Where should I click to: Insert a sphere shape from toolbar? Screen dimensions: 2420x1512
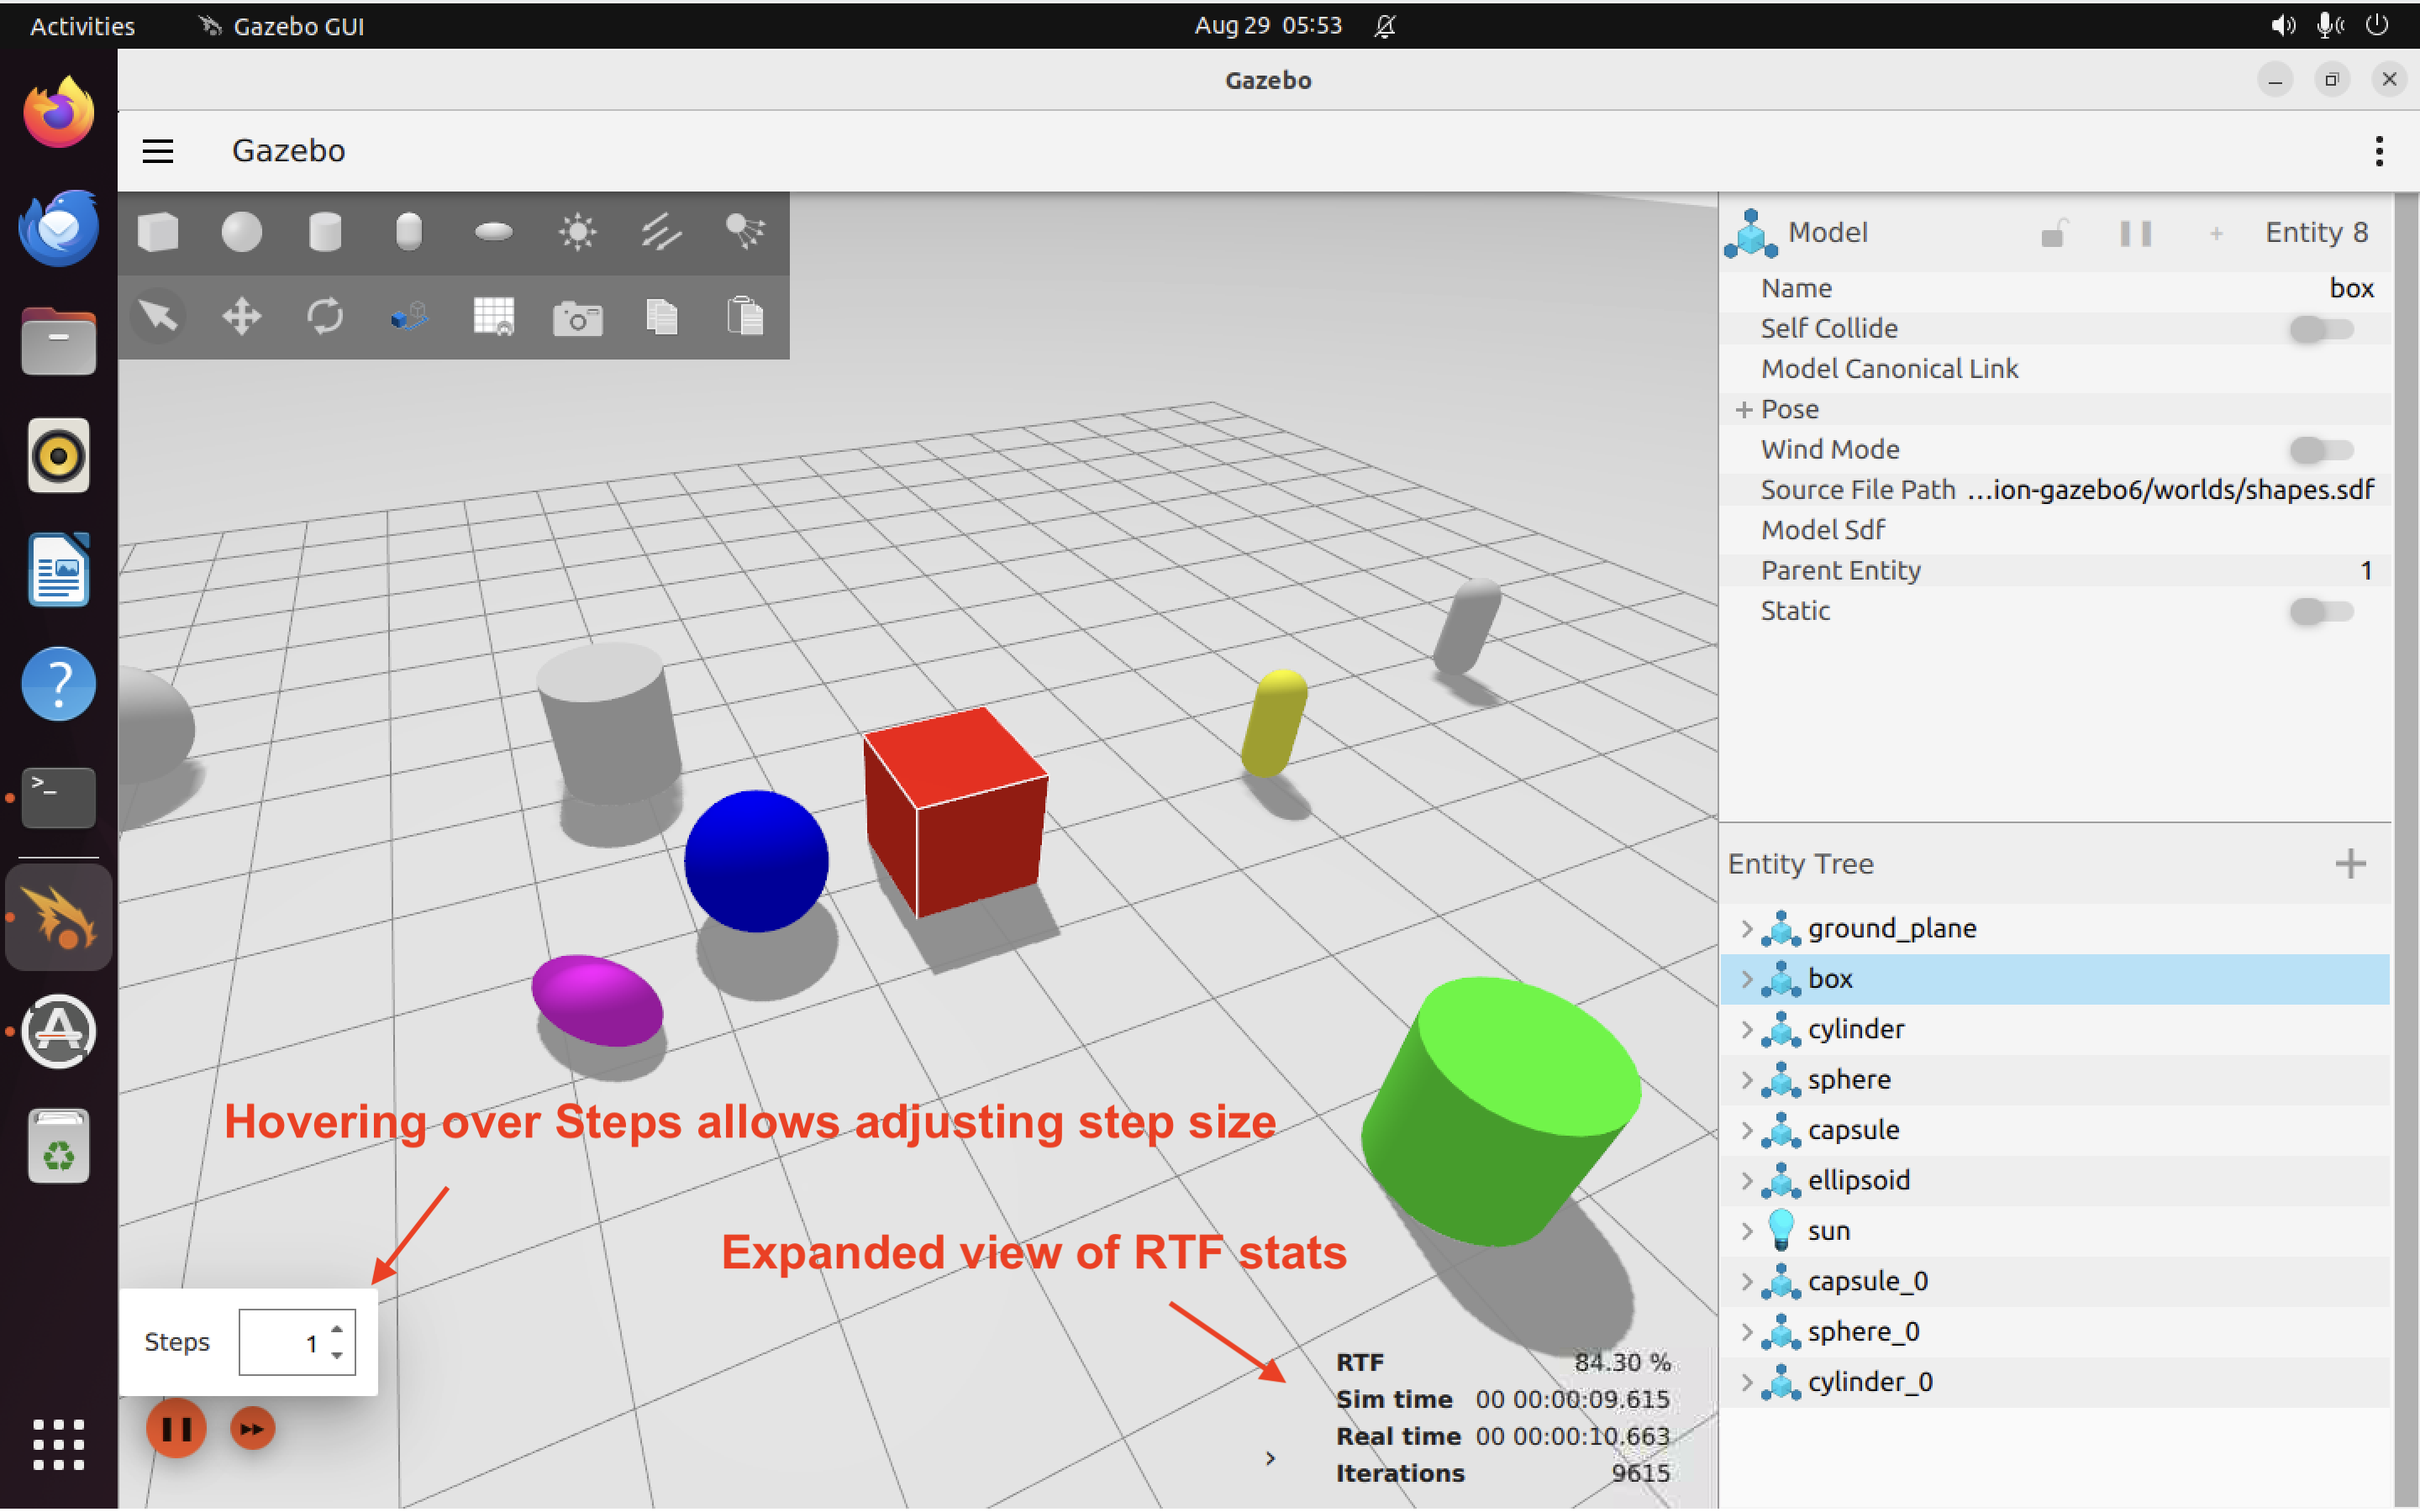(241, 232)
